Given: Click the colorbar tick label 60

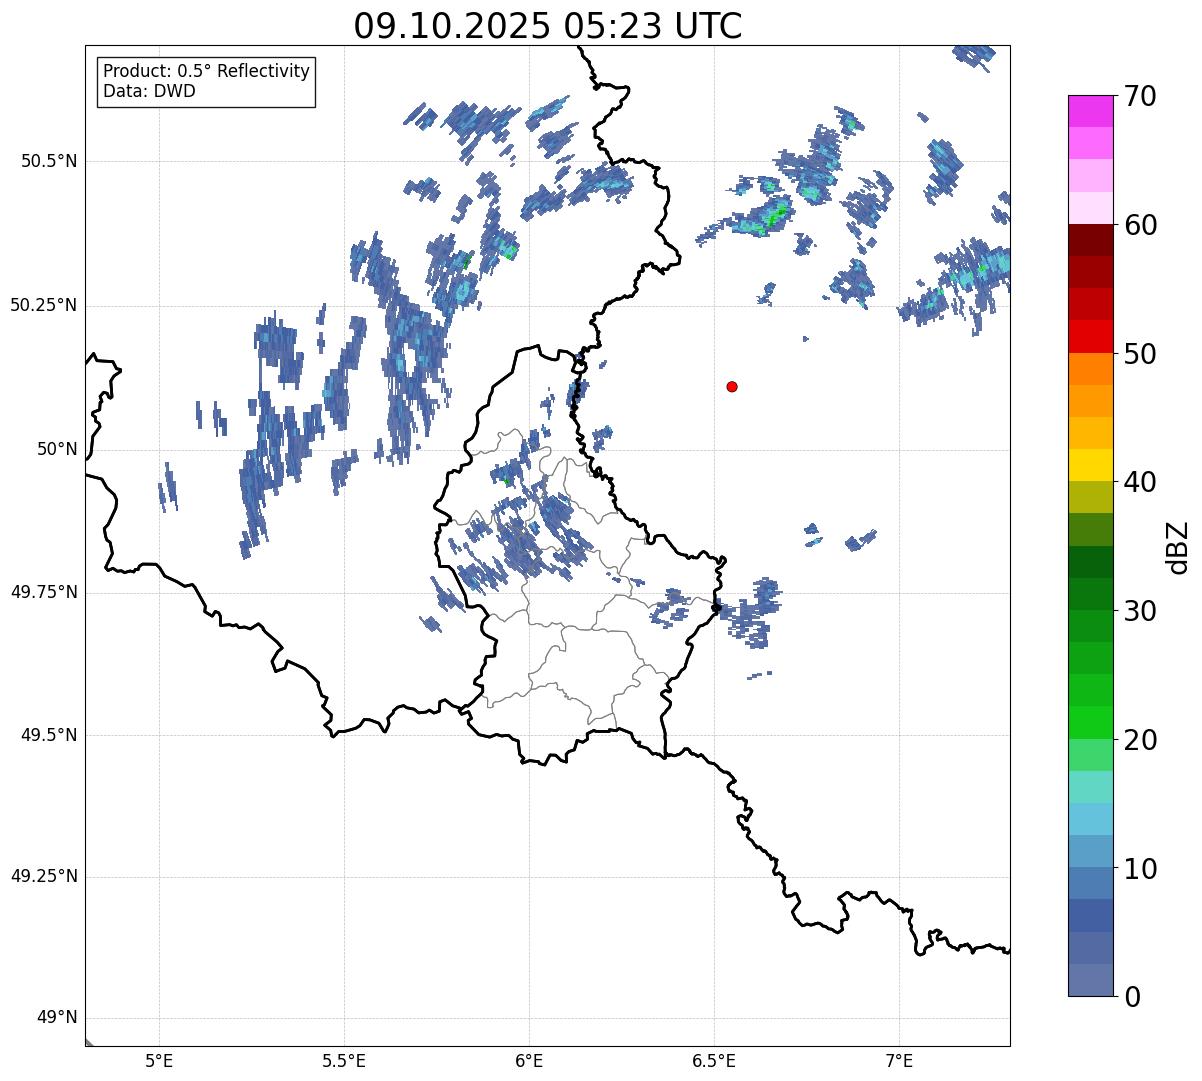Looking at the screenshot, I should tap(1140, 225).
